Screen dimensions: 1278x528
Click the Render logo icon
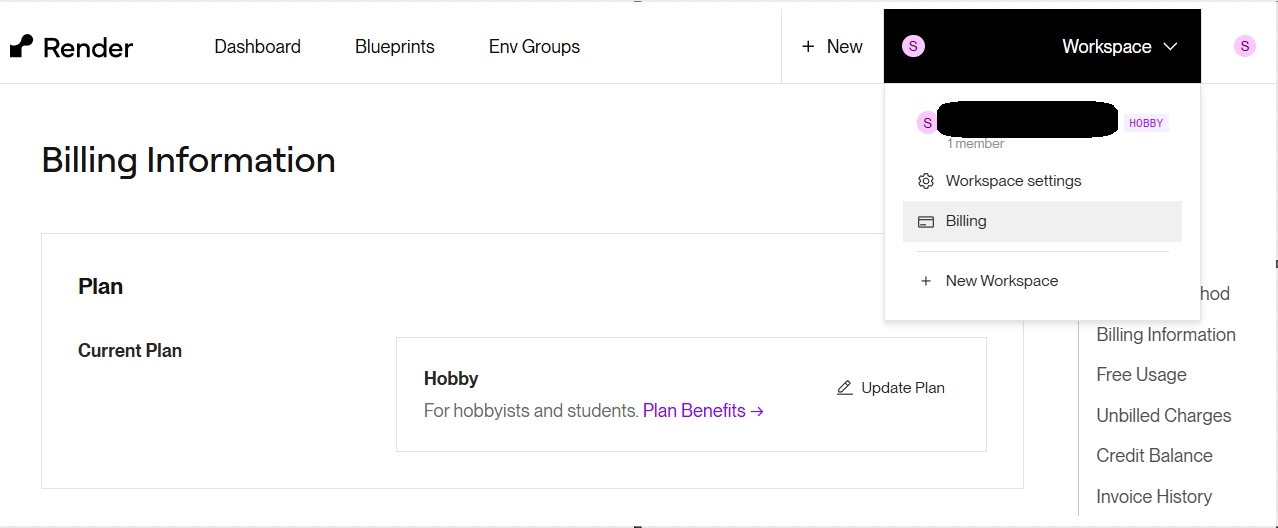21,46
